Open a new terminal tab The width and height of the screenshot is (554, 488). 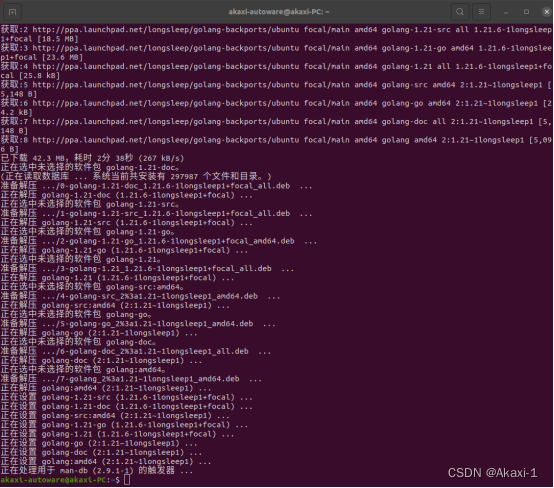click(x=12, y=12)
